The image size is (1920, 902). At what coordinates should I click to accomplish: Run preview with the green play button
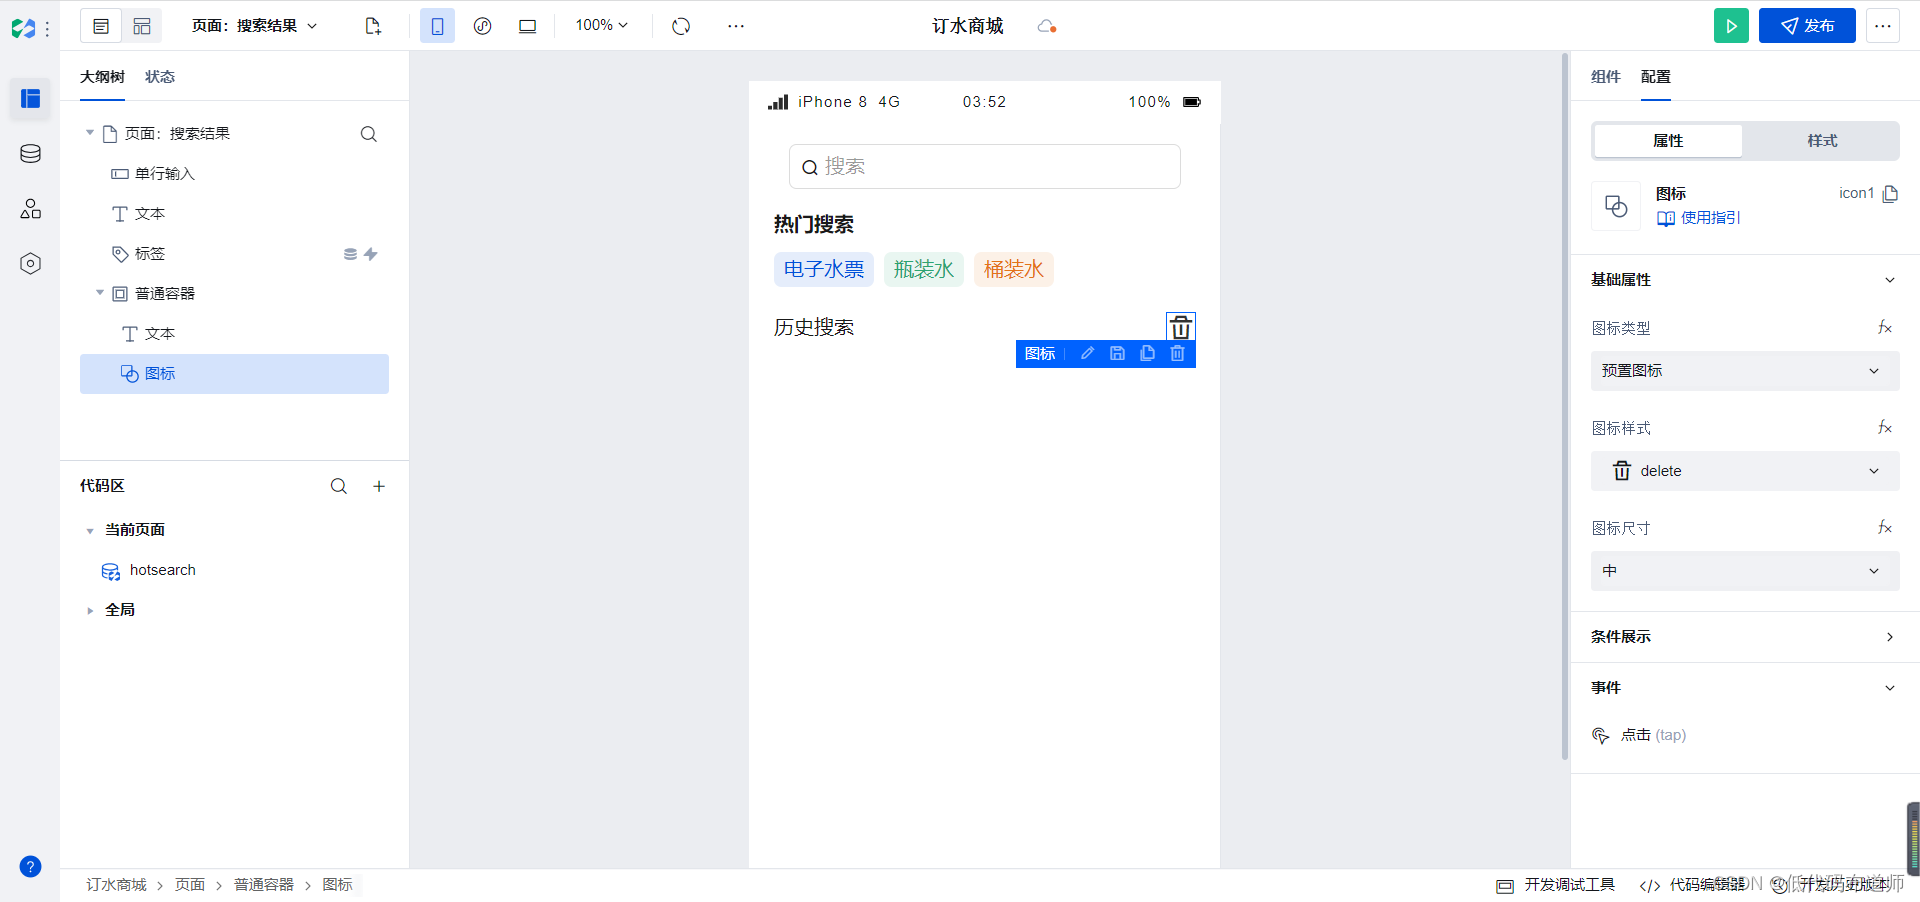tap(1731, 26)
